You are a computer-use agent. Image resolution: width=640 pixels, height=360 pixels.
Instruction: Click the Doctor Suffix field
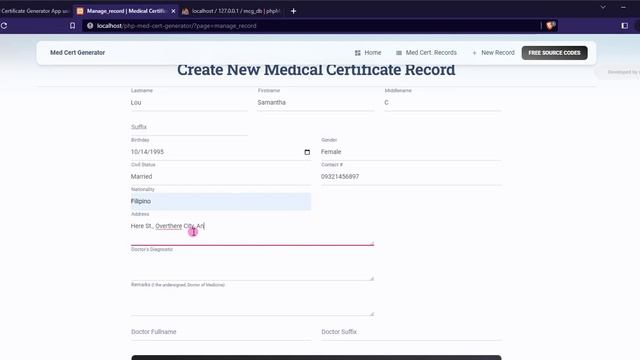click(411, 332)
